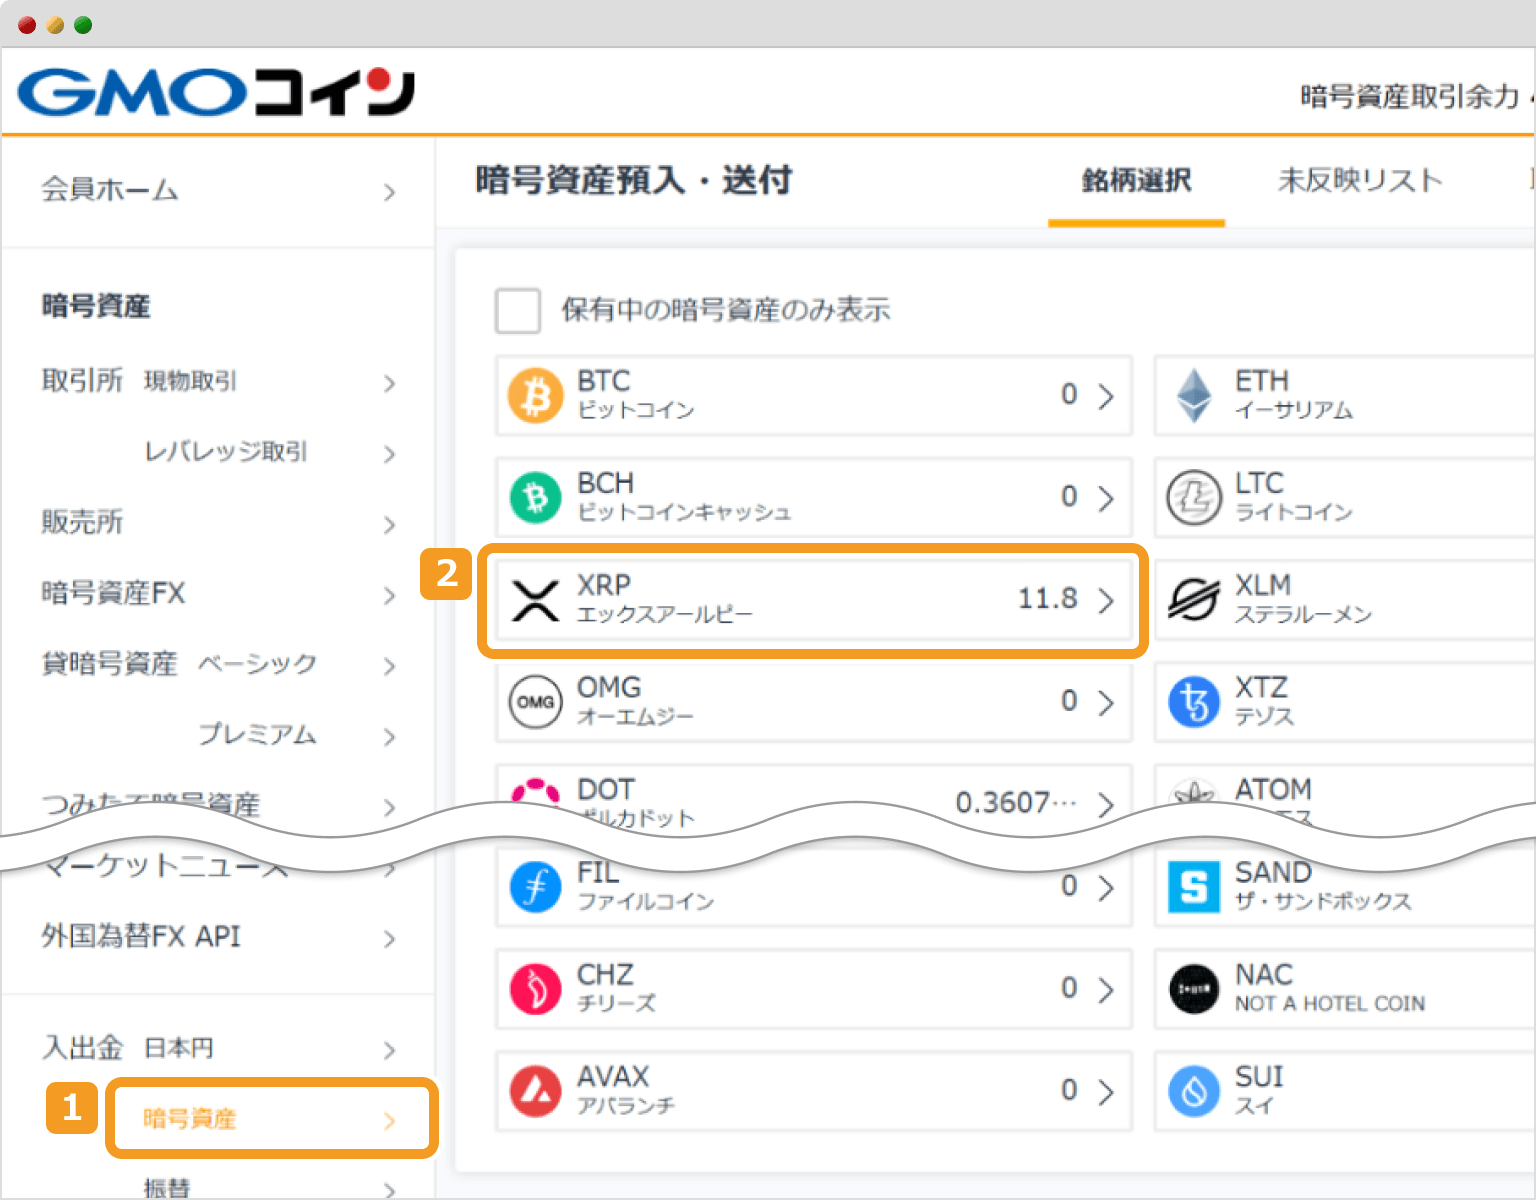The image size is (1536, 1200).
Task: Select the AVAX Avalanche icon
Action: tap(535, 1090)
